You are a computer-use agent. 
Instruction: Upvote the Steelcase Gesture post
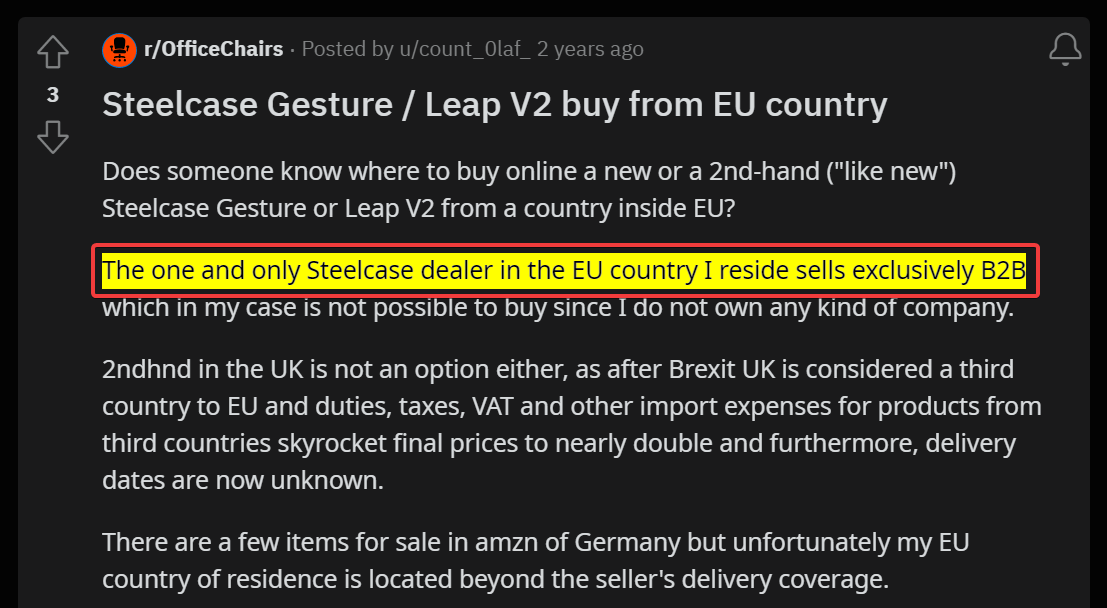tap(53, 52)
